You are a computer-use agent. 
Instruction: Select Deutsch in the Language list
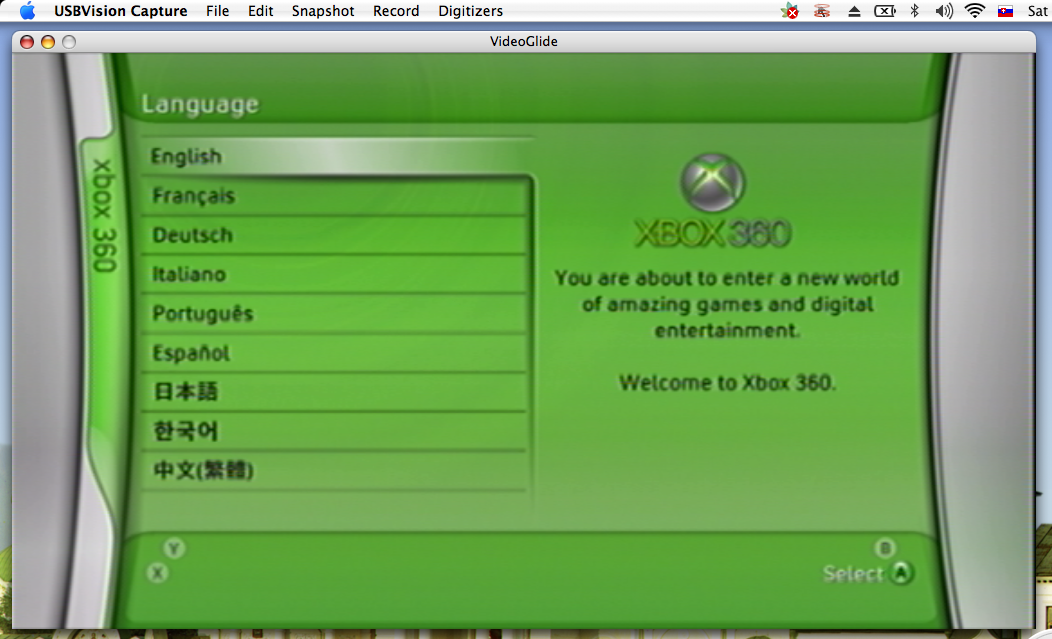tap(334, 235)
